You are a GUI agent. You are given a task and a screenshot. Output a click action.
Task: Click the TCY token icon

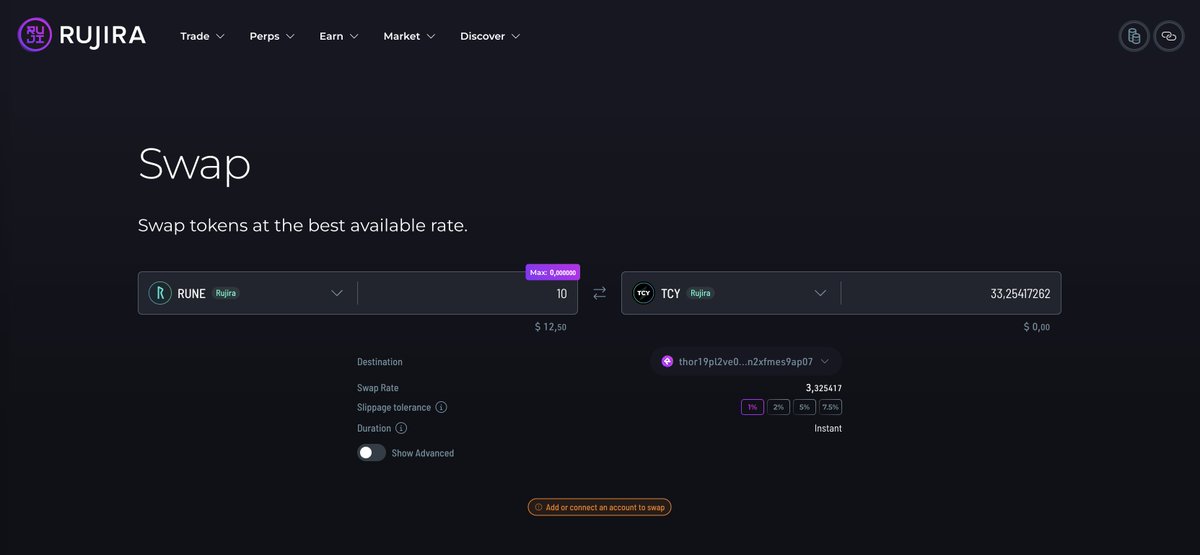[643, 293]
